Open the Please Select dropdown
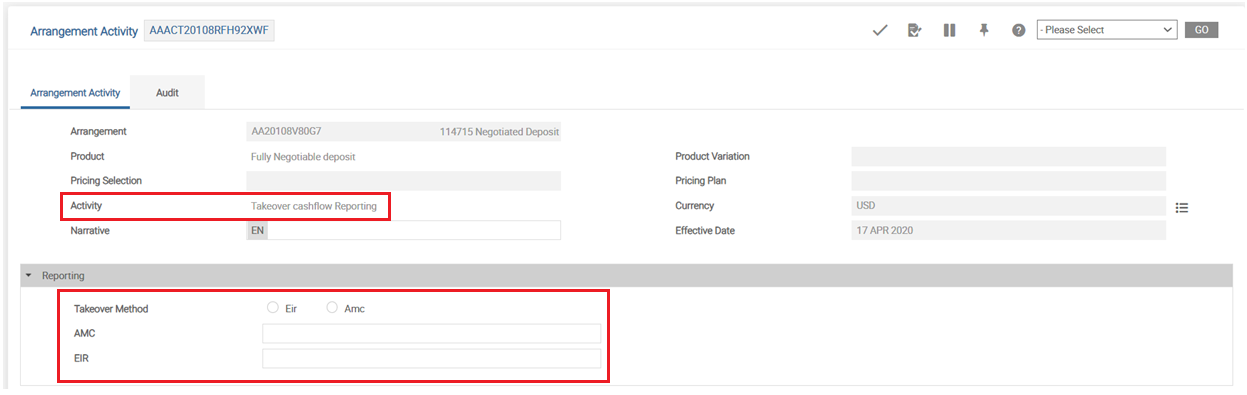This screenshot has width=1247, height=395. pyautogui.click(x=1107, y=30)
